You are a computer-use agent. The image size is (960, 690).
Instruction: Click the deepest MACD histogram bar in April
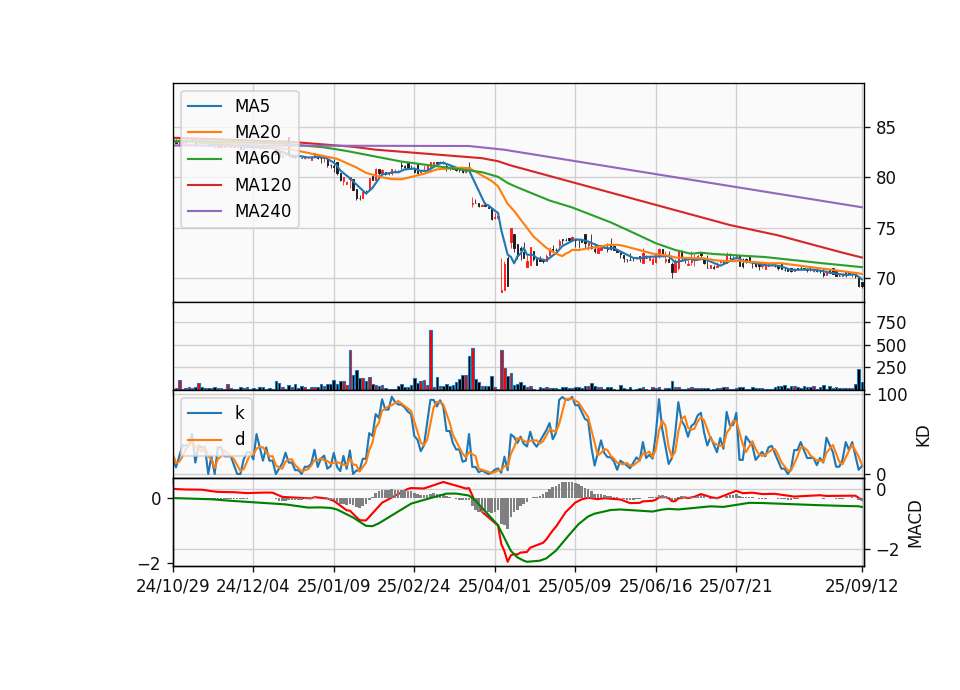coord(506,514)
